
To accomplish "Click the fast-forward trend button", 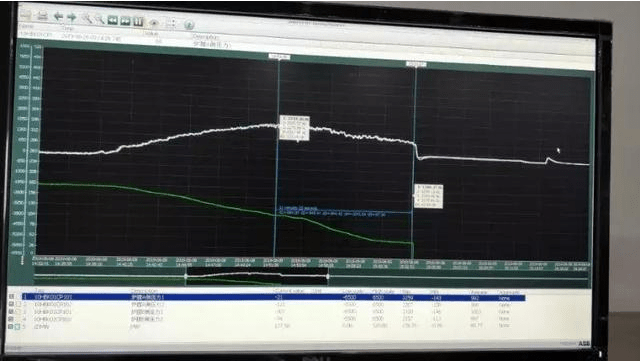I will pos(125,20).
